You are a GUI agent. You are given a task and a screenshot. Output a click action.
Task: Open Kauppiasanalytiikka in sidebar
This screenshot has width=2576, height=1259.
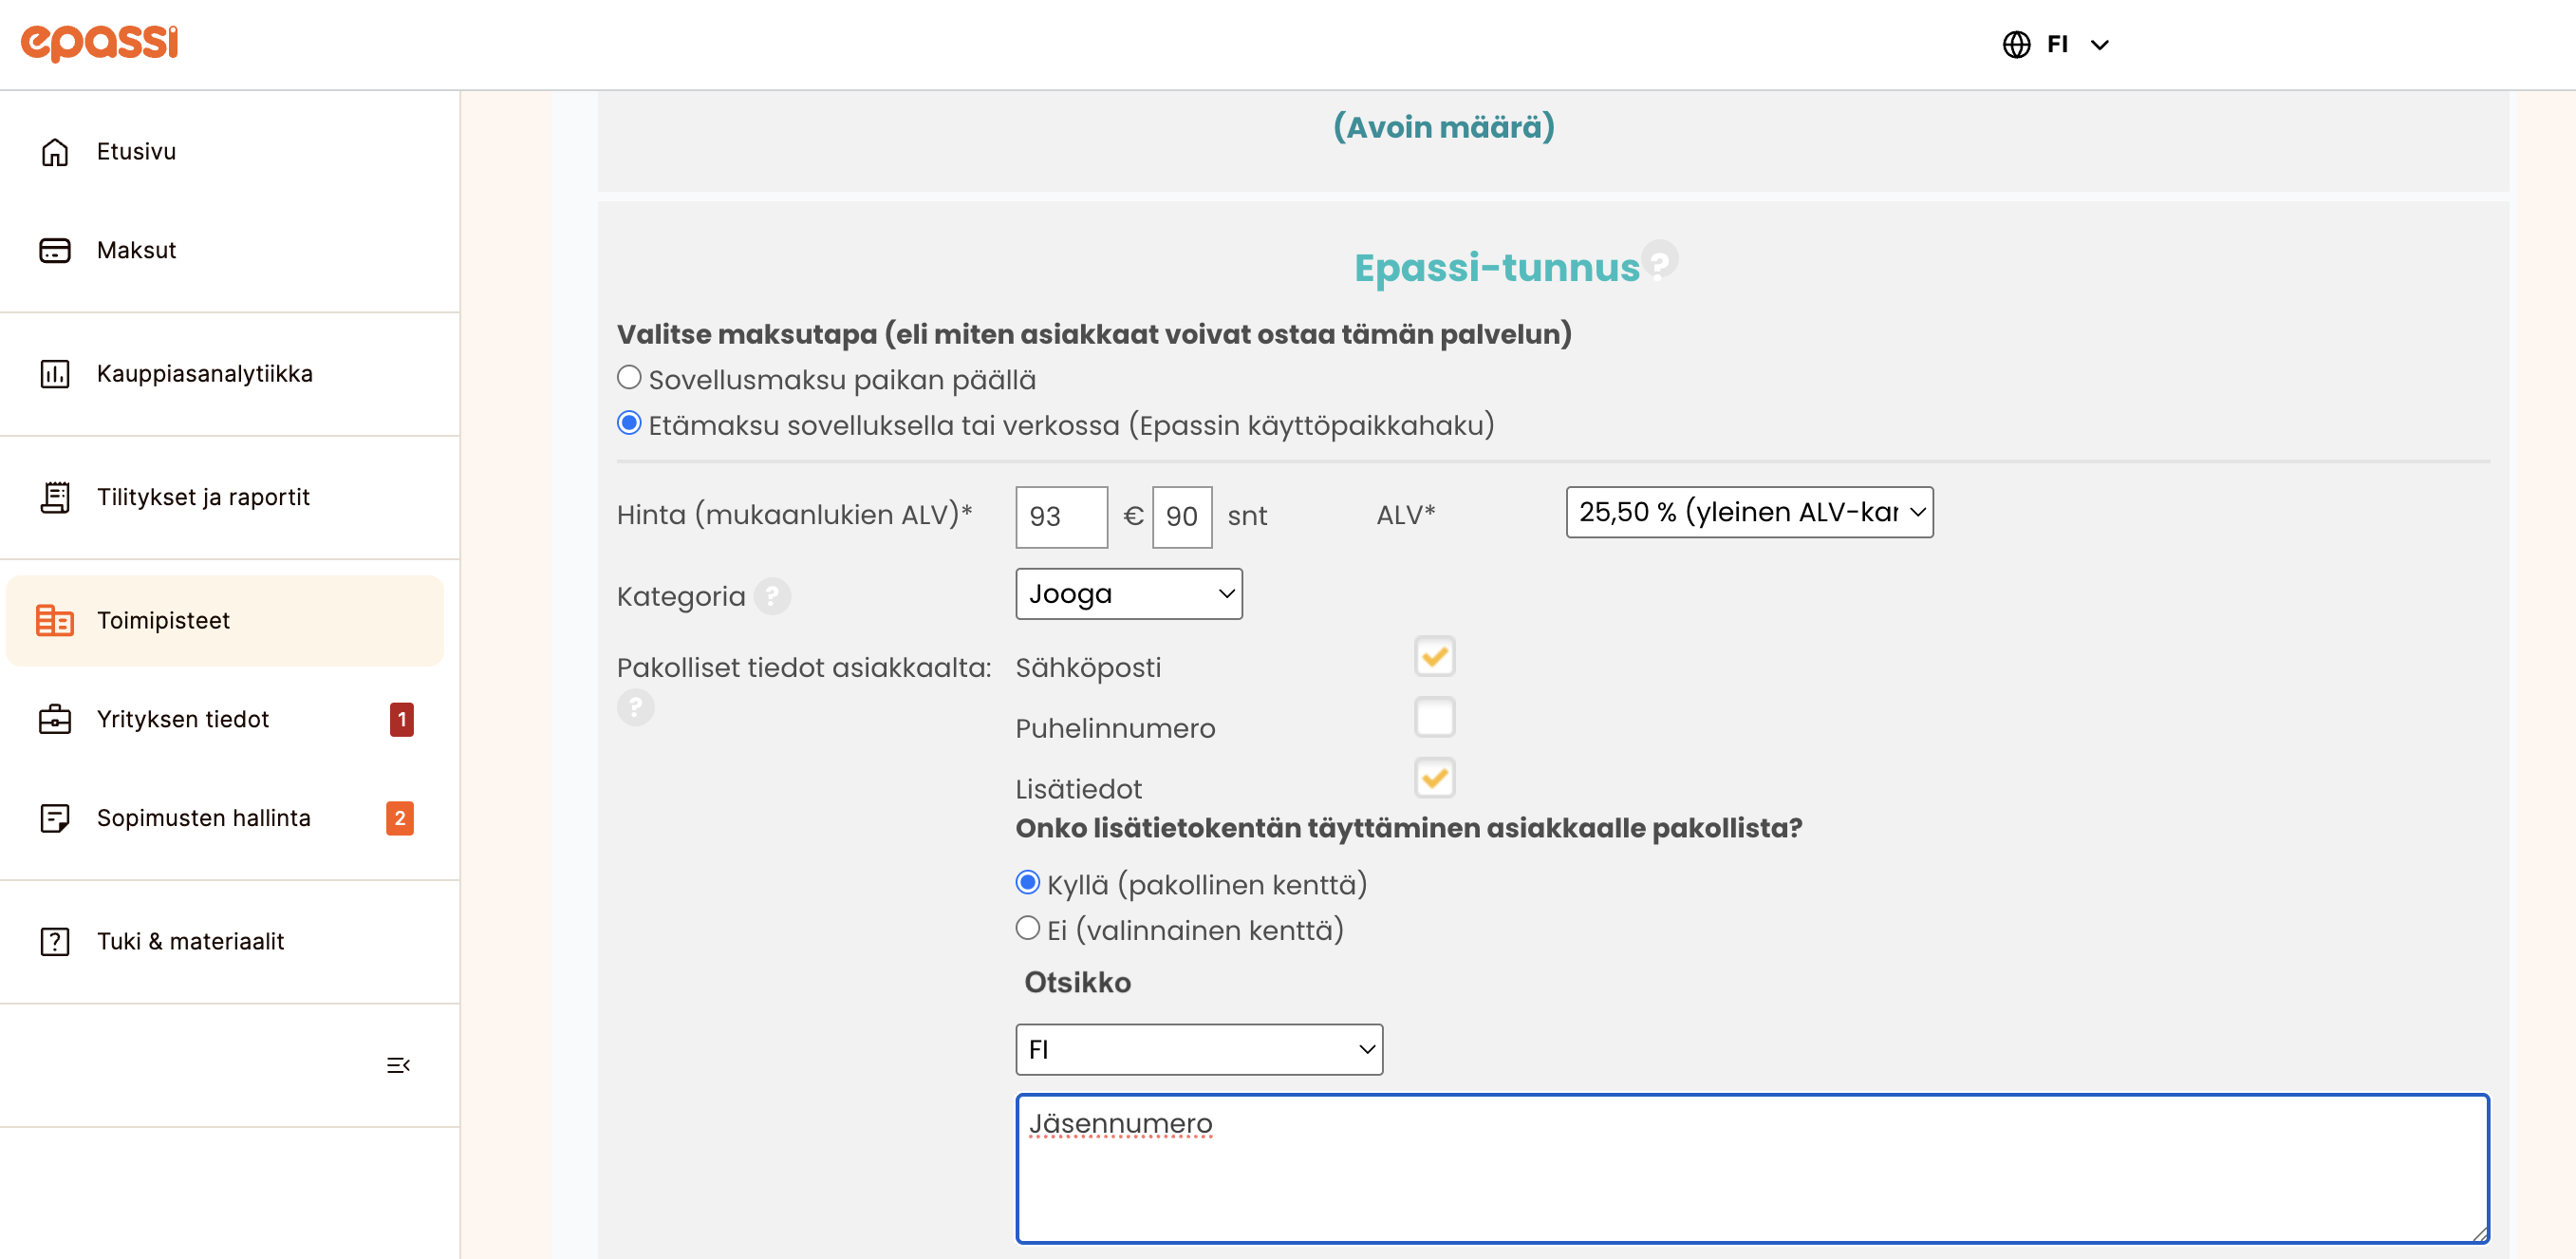225,374
